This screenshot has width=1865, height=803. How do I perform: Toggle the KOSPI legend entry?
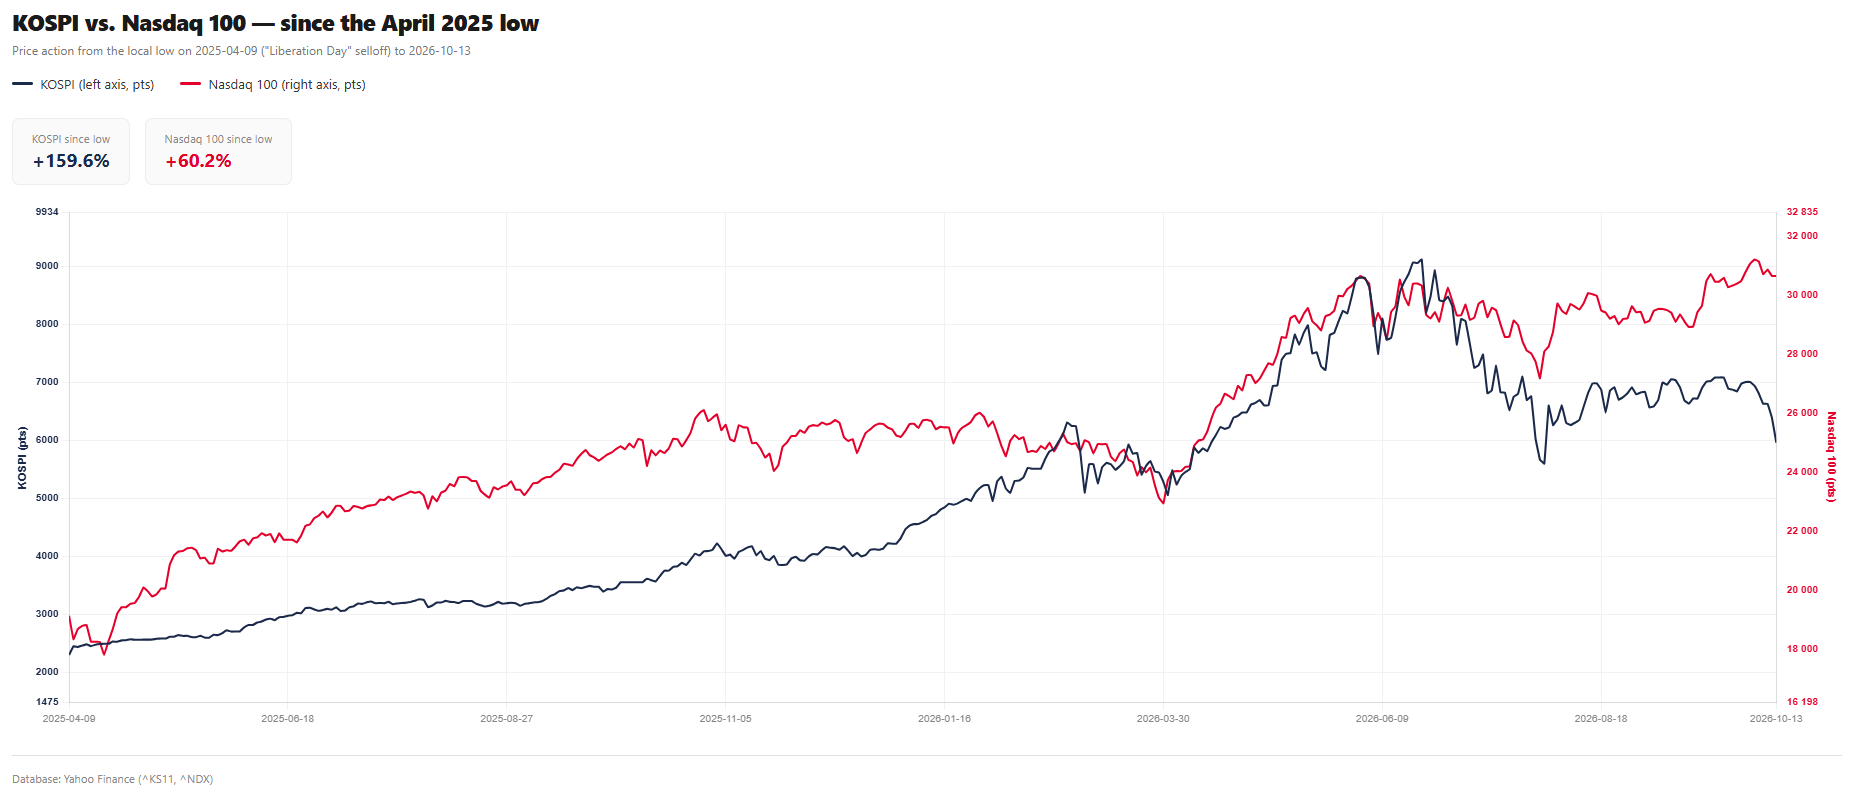point(83,85)
